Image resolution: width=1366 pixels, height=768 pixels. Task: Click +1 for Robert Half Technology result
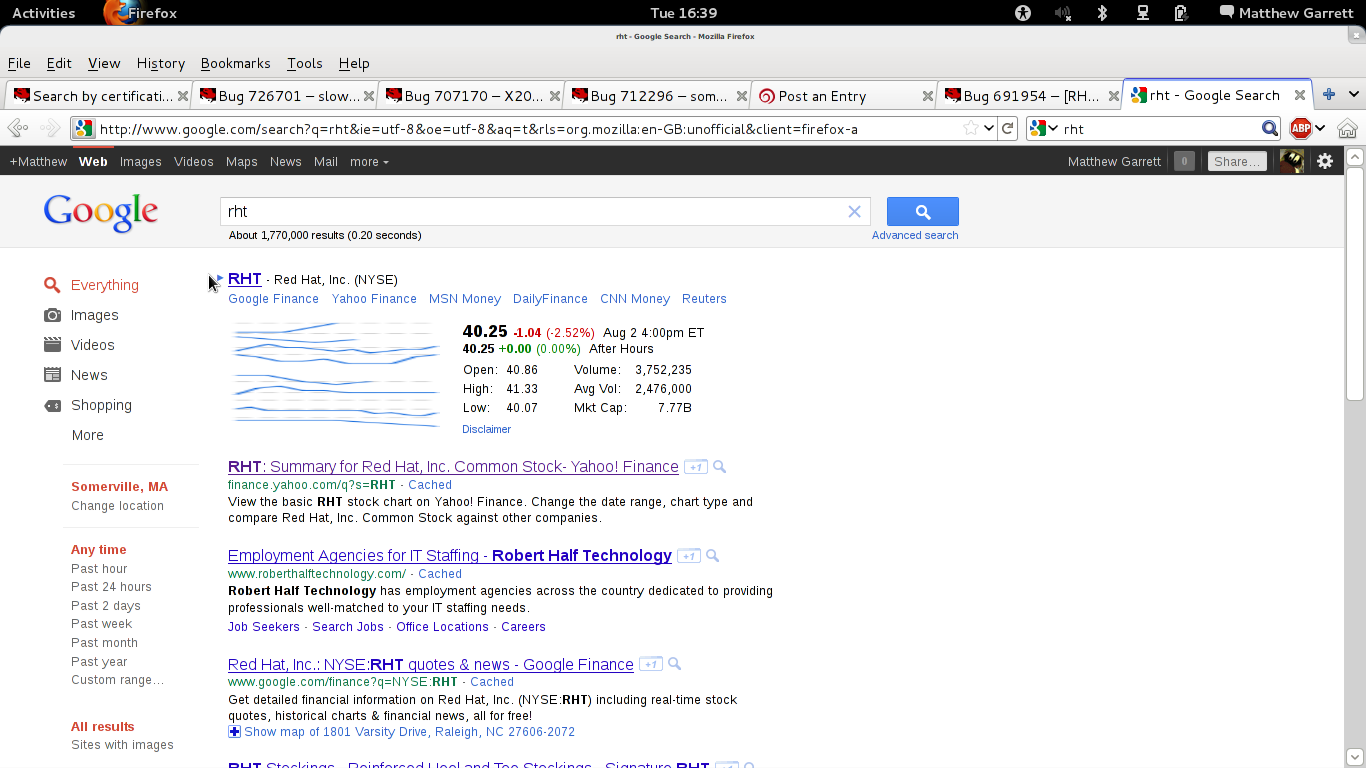pyautogui.click(x=688, y=556)
